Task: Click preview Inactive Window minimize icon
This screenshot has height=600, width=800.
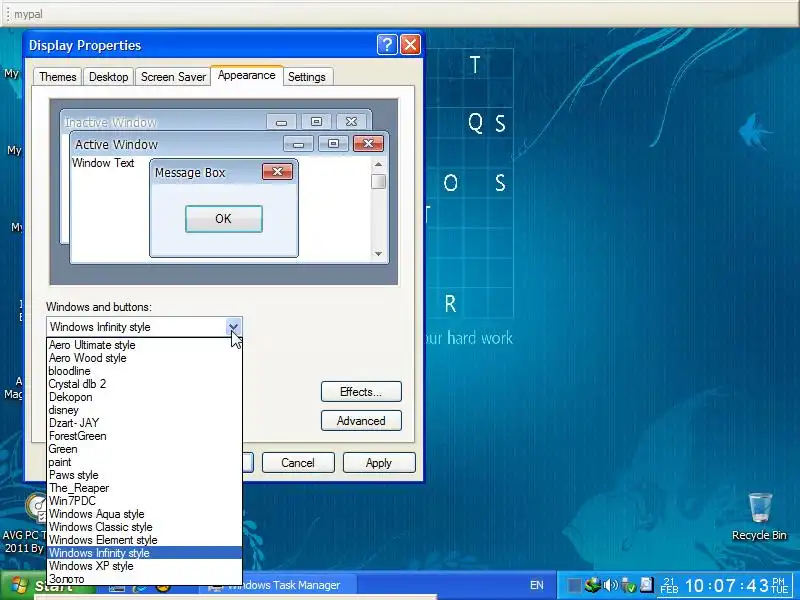Action: 281,122
